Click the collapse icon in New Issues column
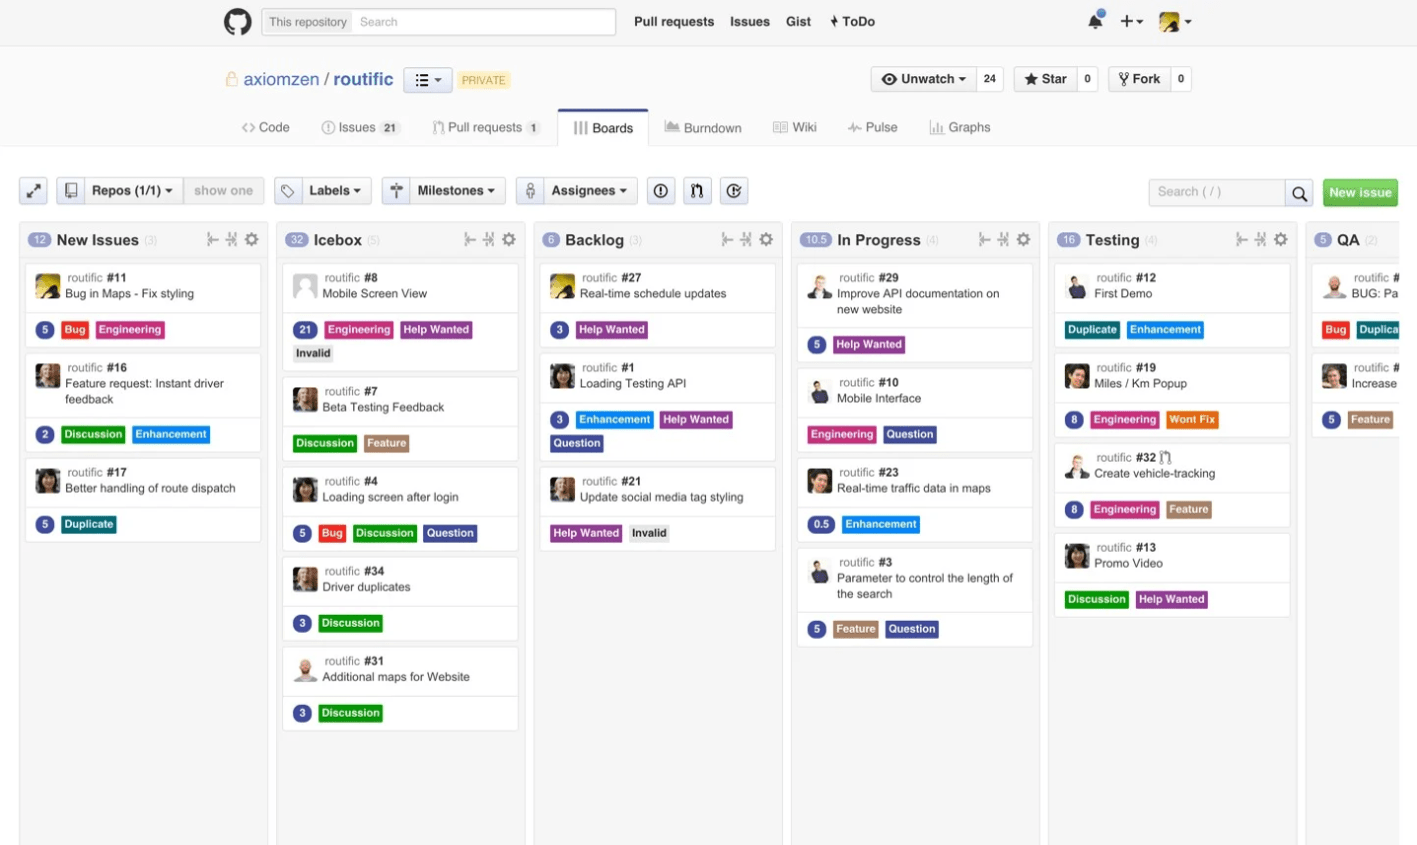 pyautogui.click(x=212, y=240)
